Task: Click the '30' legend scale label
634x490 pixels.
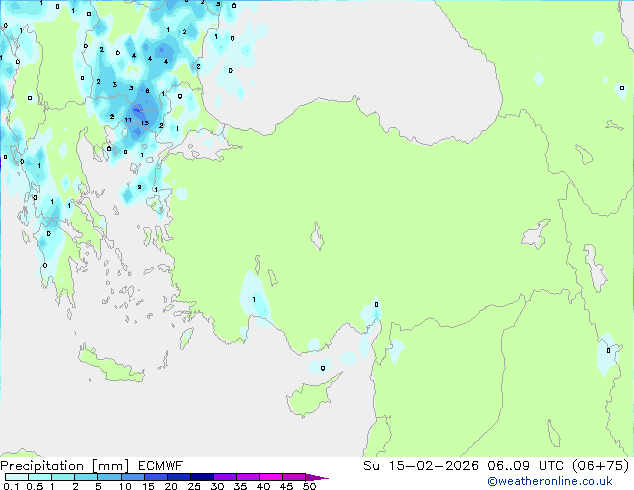Action: (x=217, y=486)
